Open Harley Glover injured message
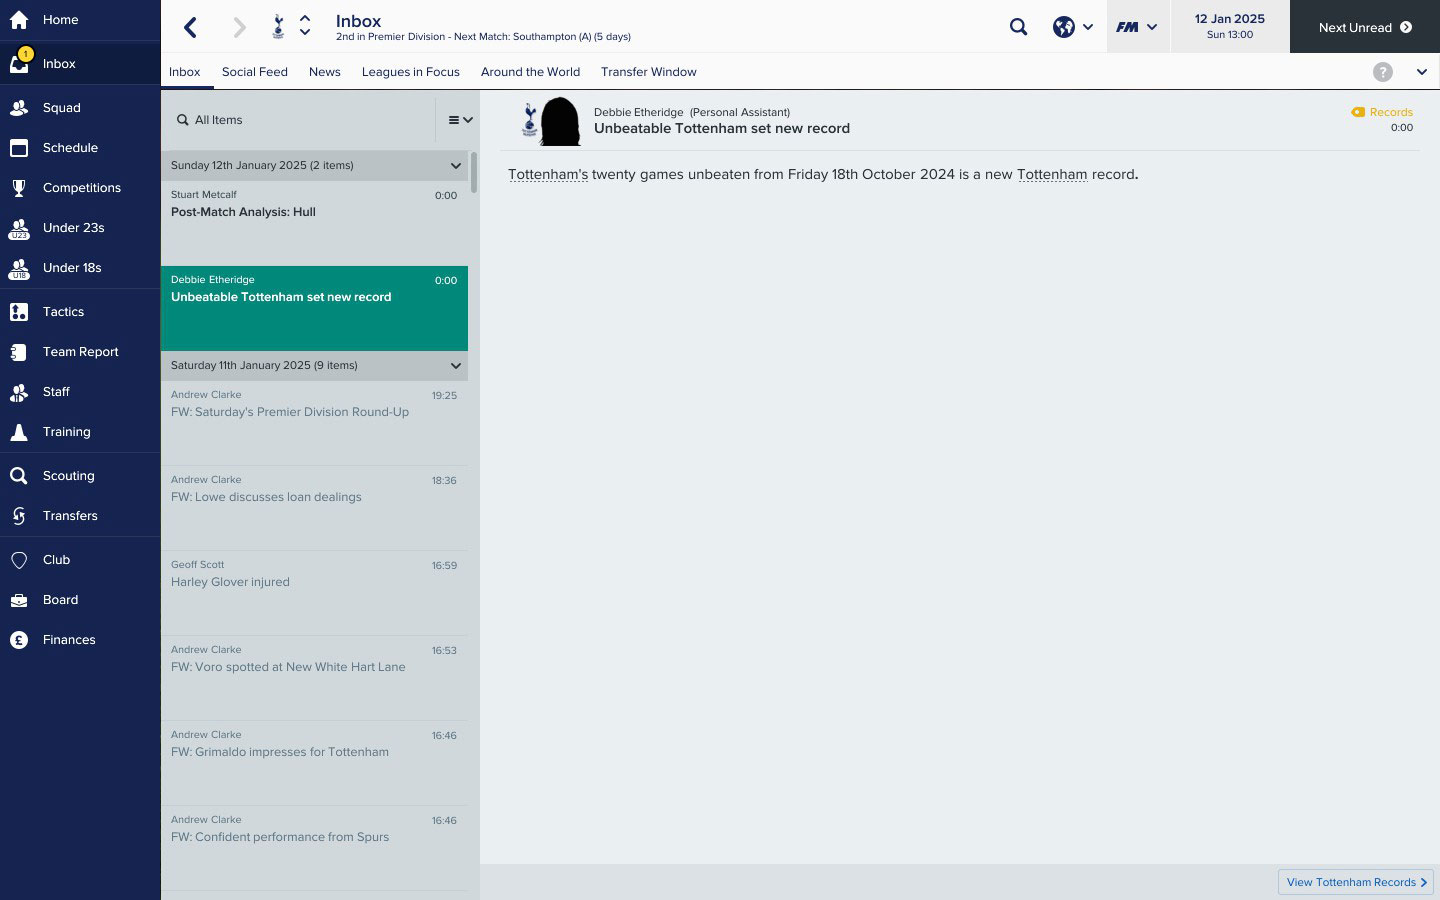 coord(314,593)
